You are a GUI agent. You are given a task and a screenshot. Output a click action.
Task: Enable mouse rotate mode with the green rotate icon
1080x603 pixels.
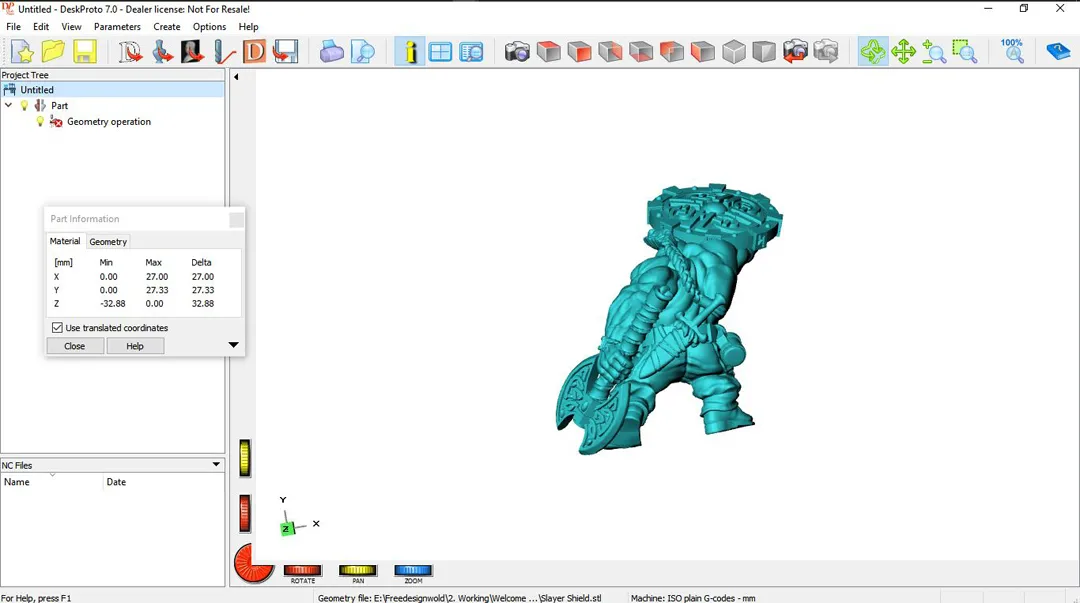coord(873,52)
